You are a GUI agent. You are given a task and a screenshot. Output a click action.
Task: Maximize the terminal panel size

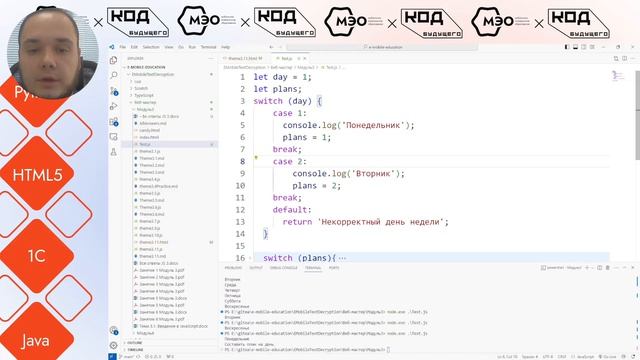tap(624, 268)
